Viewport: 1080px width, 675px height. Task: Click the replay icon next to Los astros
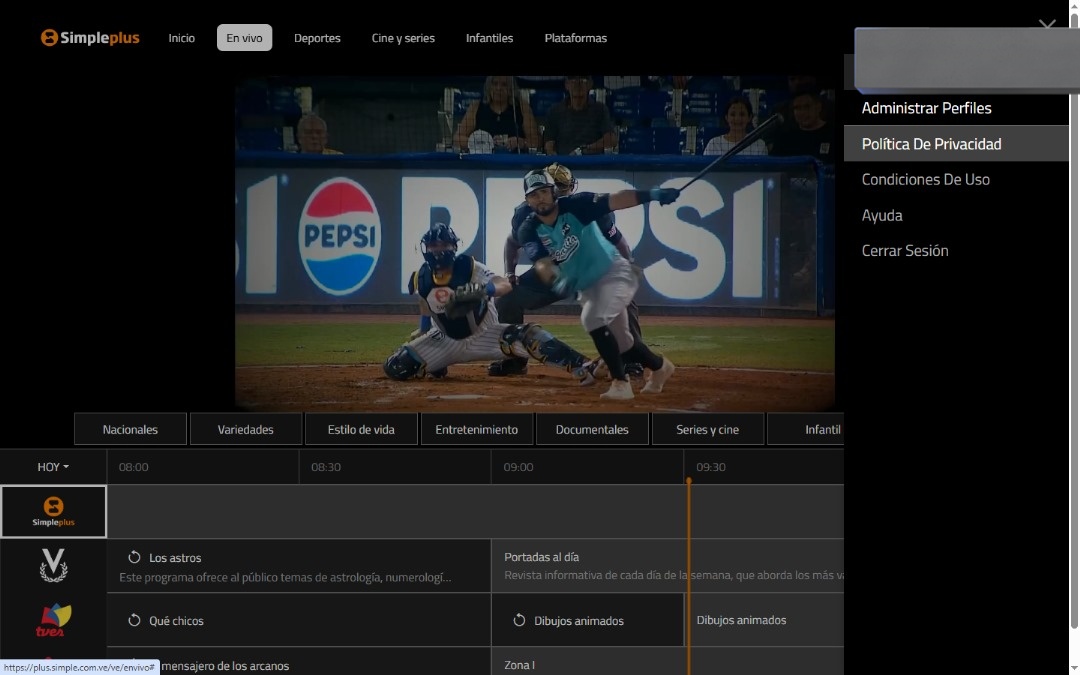click(134, 557)
